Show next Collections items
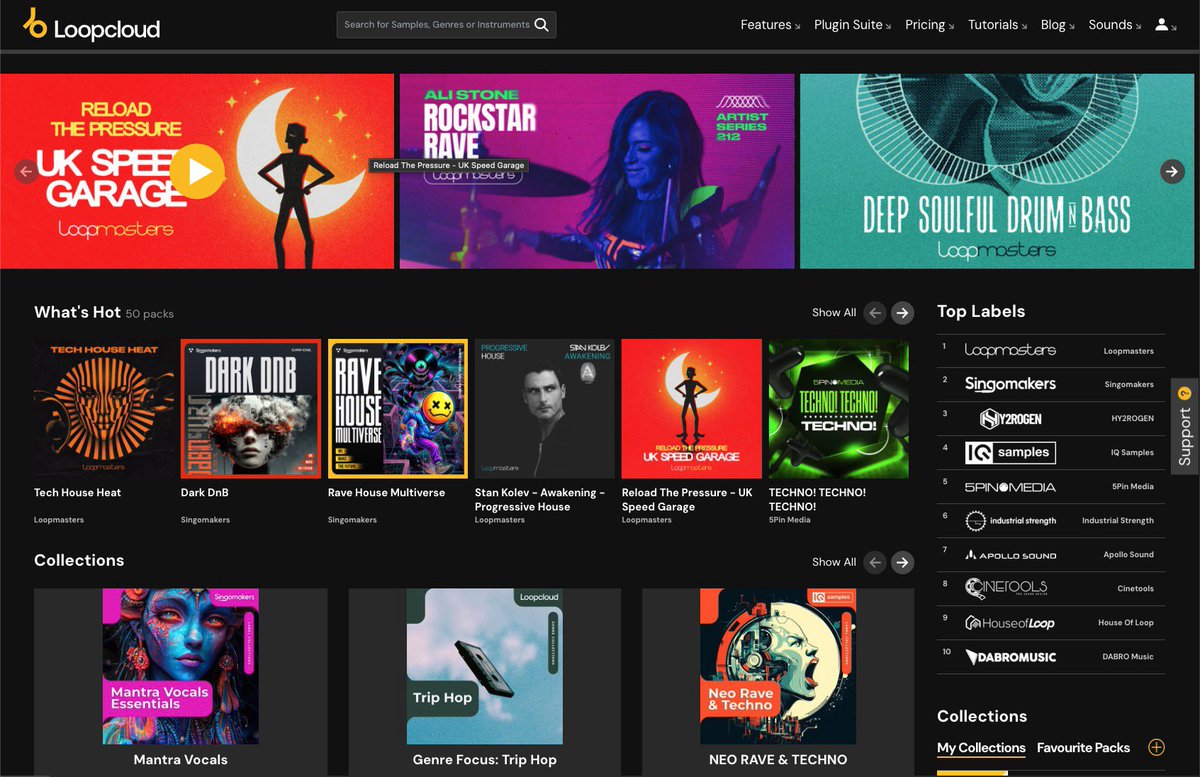Screen dimensions: 1200x777 click(902, 562)
